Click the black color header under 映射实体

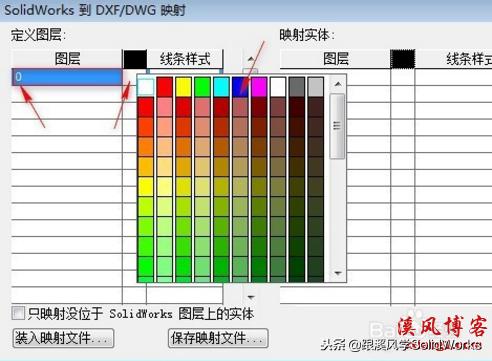(x=403, y=59)
